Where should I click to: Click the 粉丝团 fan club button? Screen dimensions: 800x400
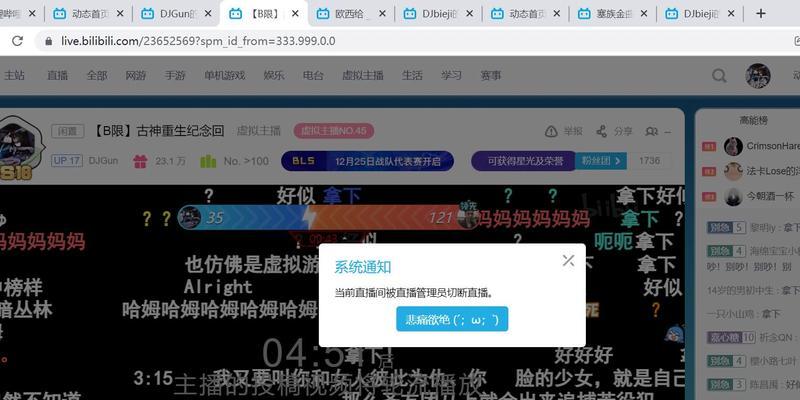tap(606, 161)
